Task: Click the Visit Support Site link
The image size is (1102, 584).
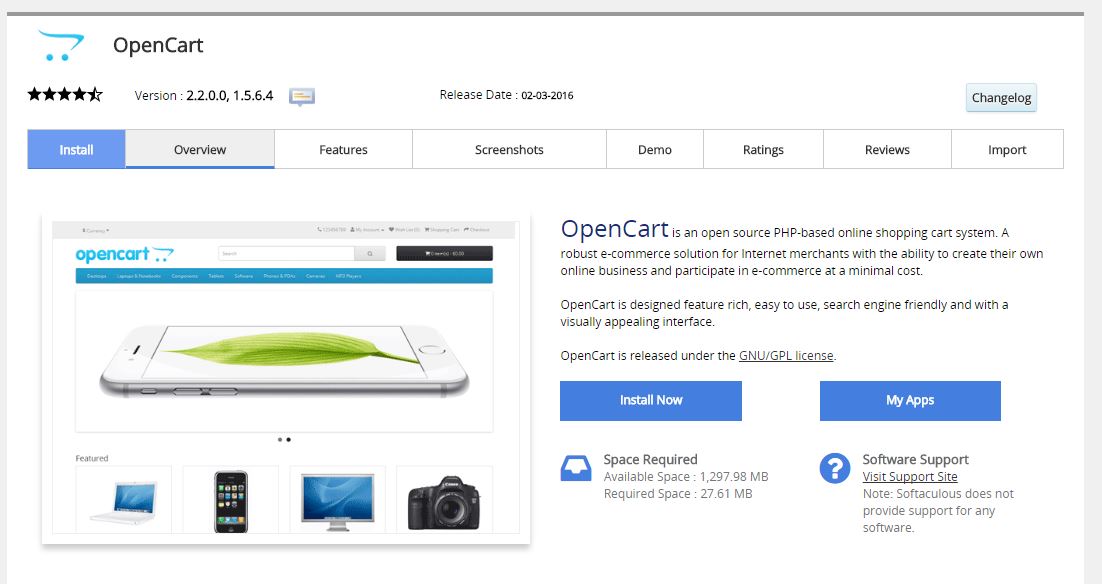Action: point(910,476)
